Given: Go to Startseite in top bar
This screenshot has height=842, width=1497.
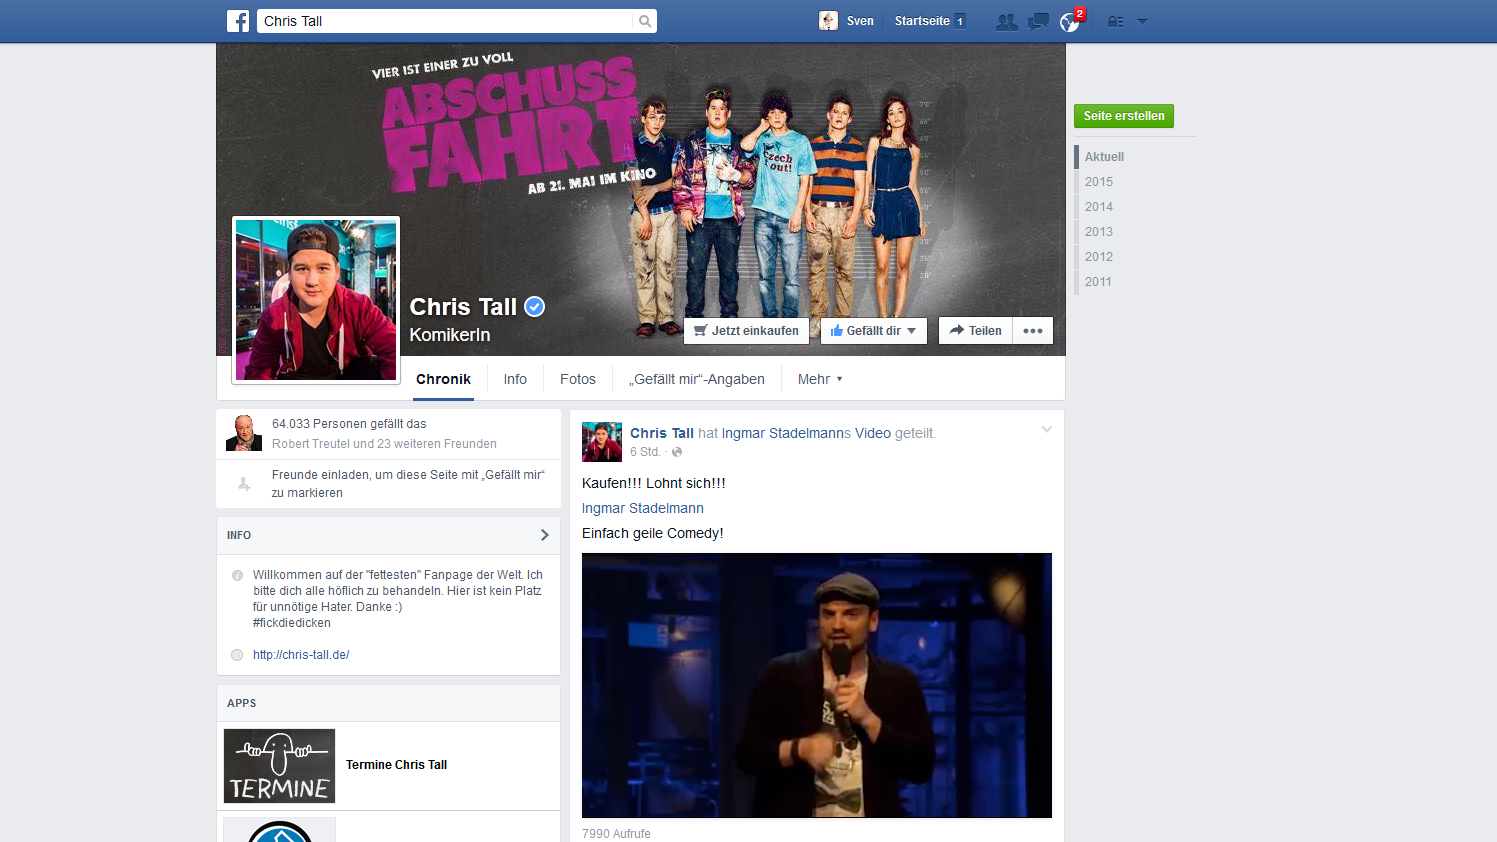Looking at the screenshot, I should 922,21.
